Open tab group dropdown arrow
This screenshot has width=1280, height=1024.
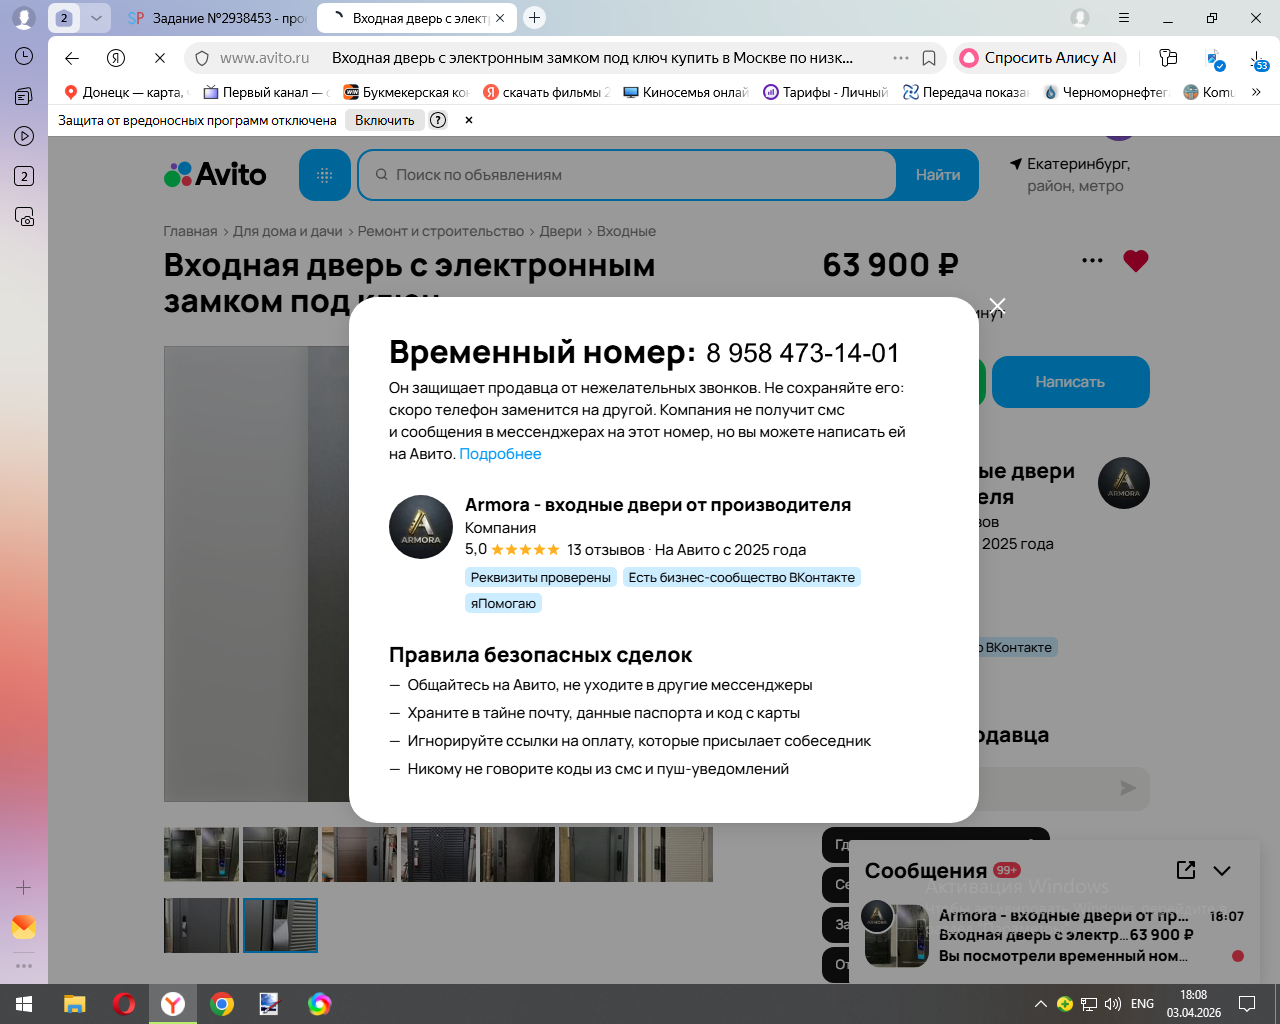[96, 18]
